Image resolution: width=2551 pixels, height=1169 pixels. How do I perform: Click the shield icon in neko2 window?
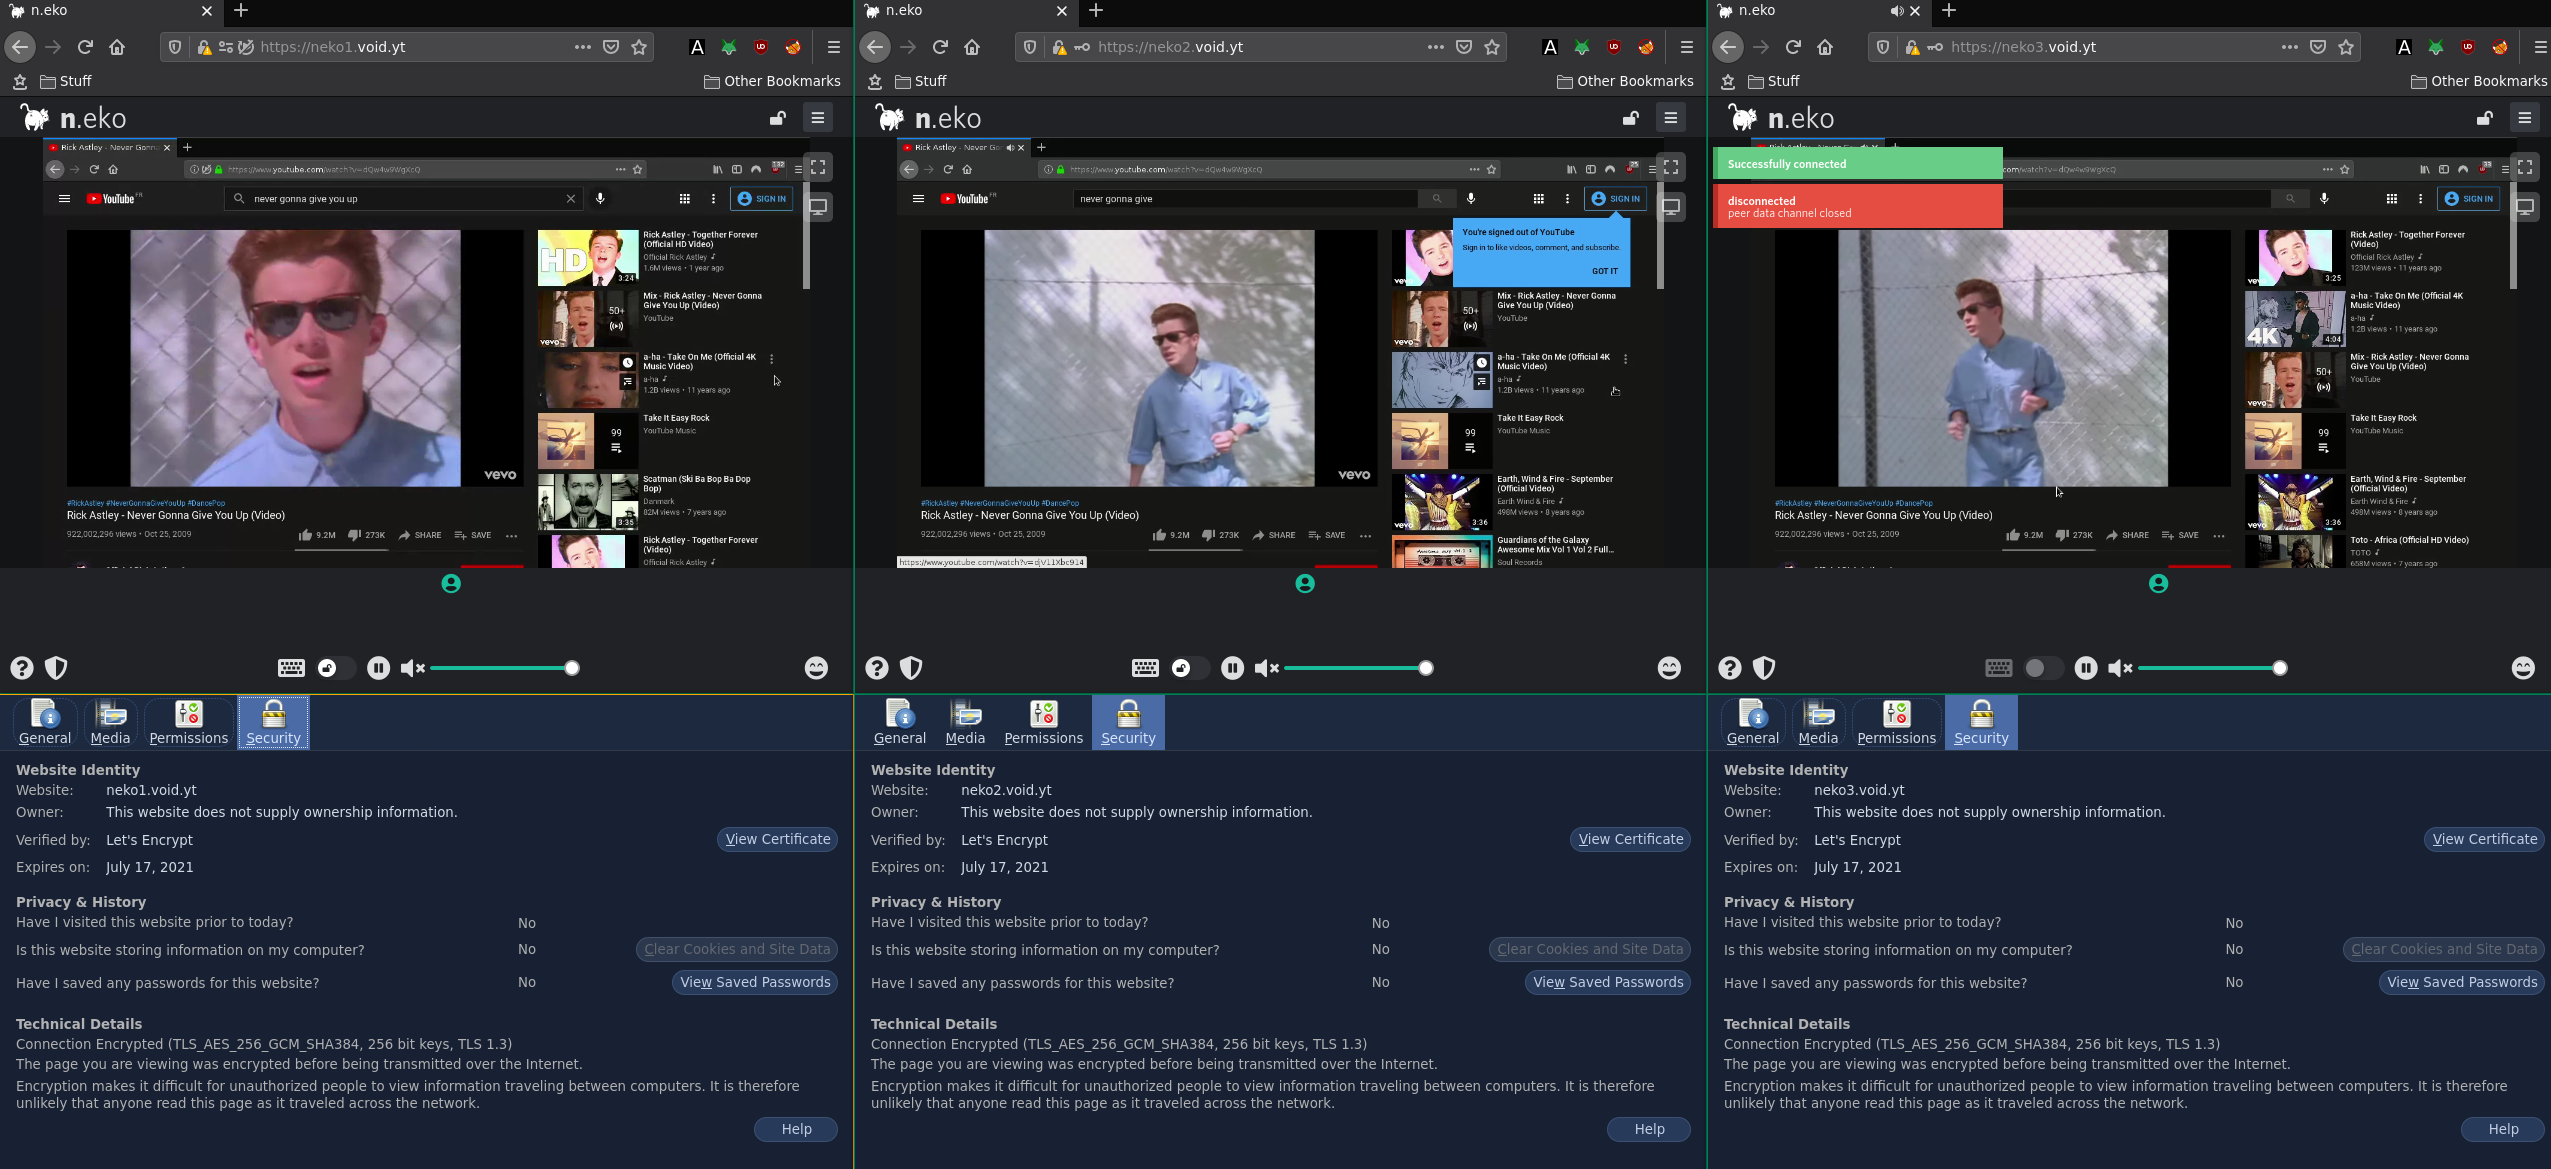click(x=911, y=668)
